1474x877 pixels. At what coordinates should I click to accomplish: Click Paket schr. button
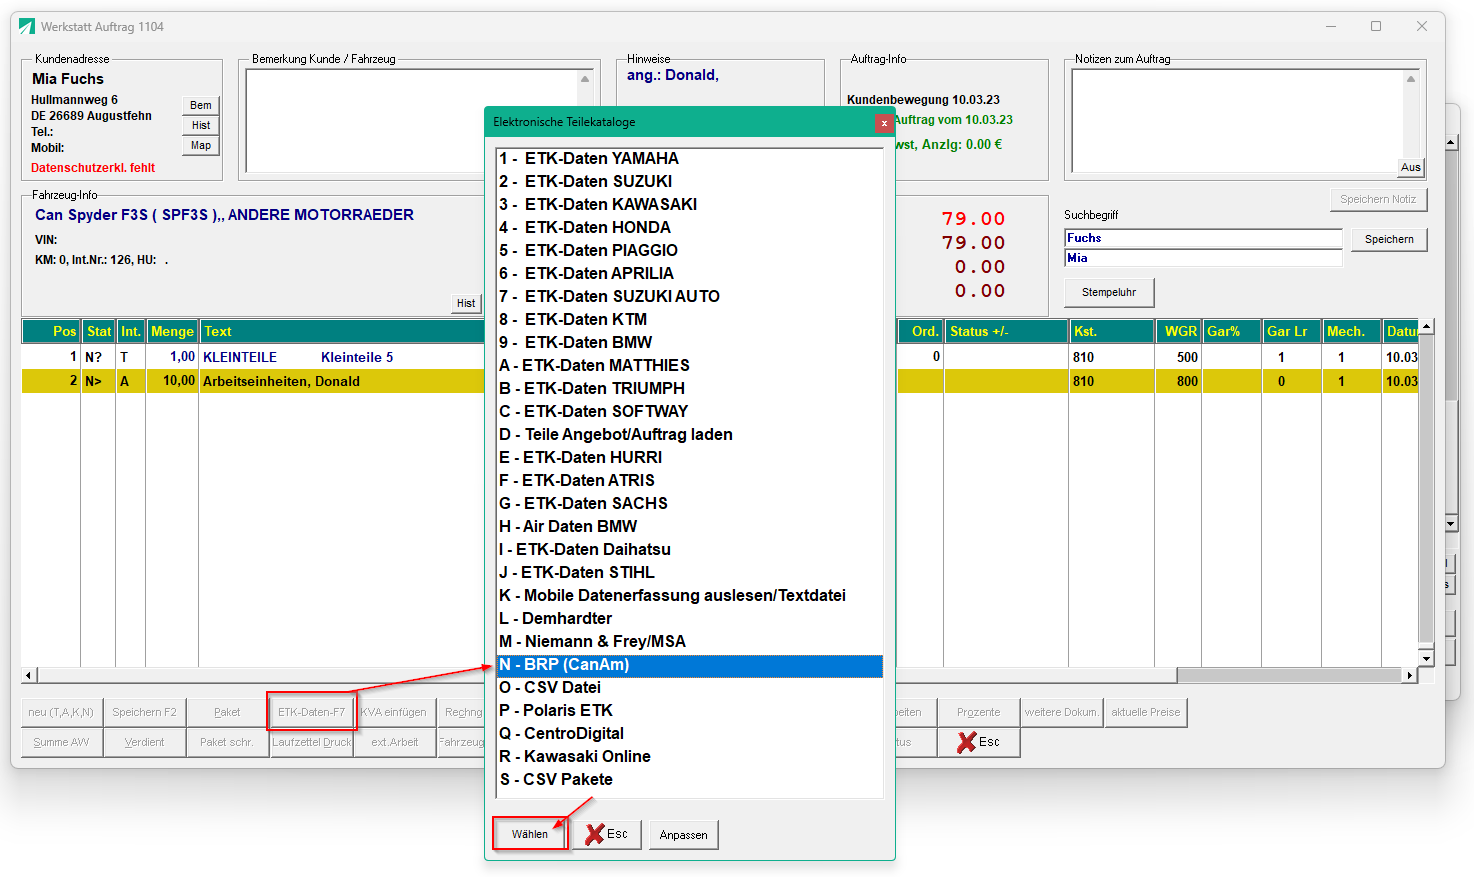(227, 742)
